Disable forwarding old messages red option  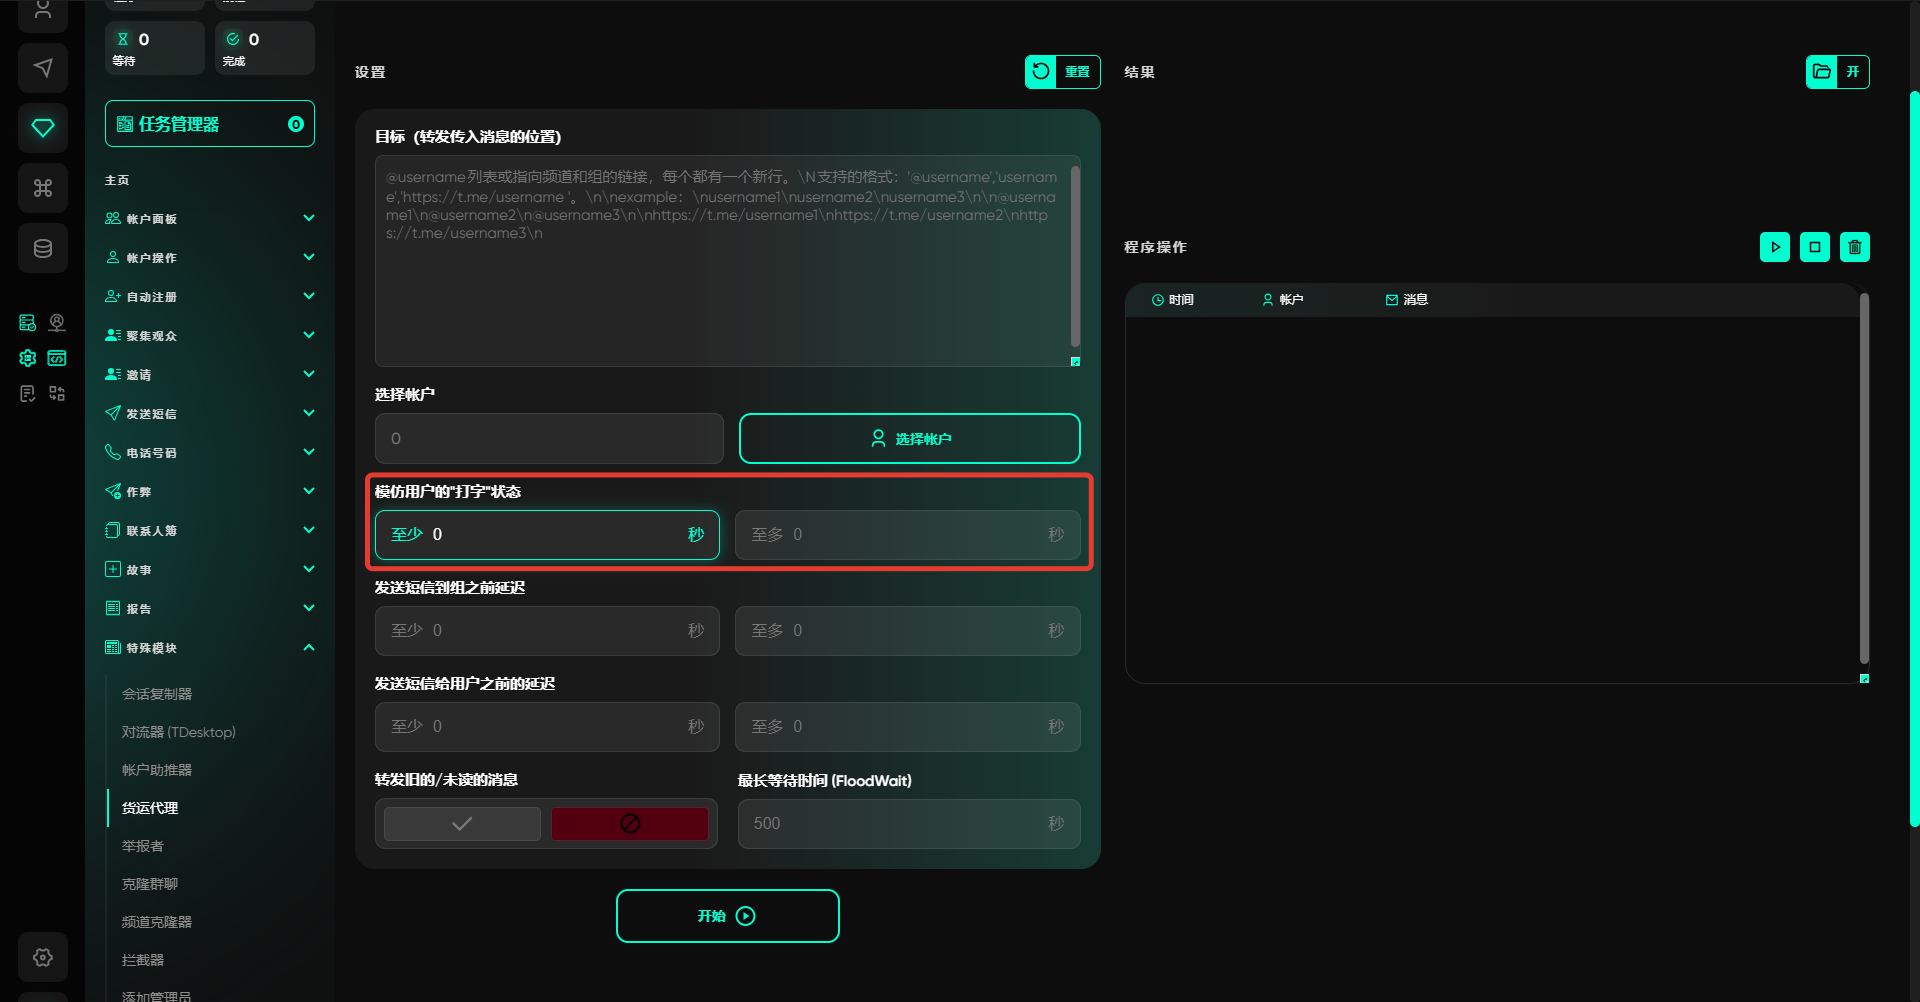630,824
